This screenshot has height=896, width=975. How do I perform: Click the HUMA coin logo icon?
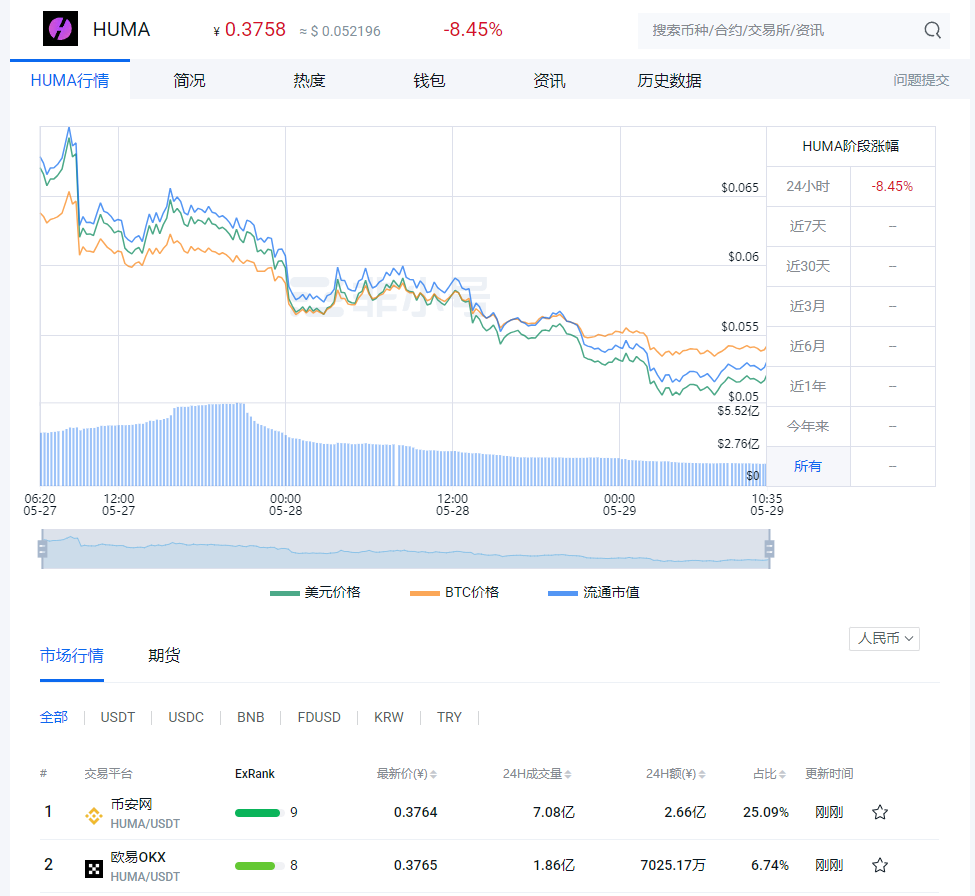60,29
